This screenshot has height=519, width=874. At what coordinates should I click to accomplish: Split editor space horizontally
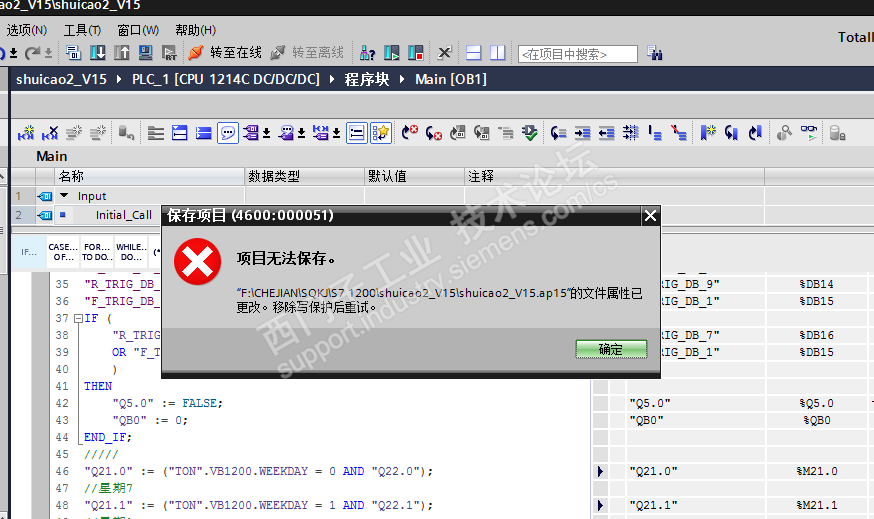tap(473, 53)
